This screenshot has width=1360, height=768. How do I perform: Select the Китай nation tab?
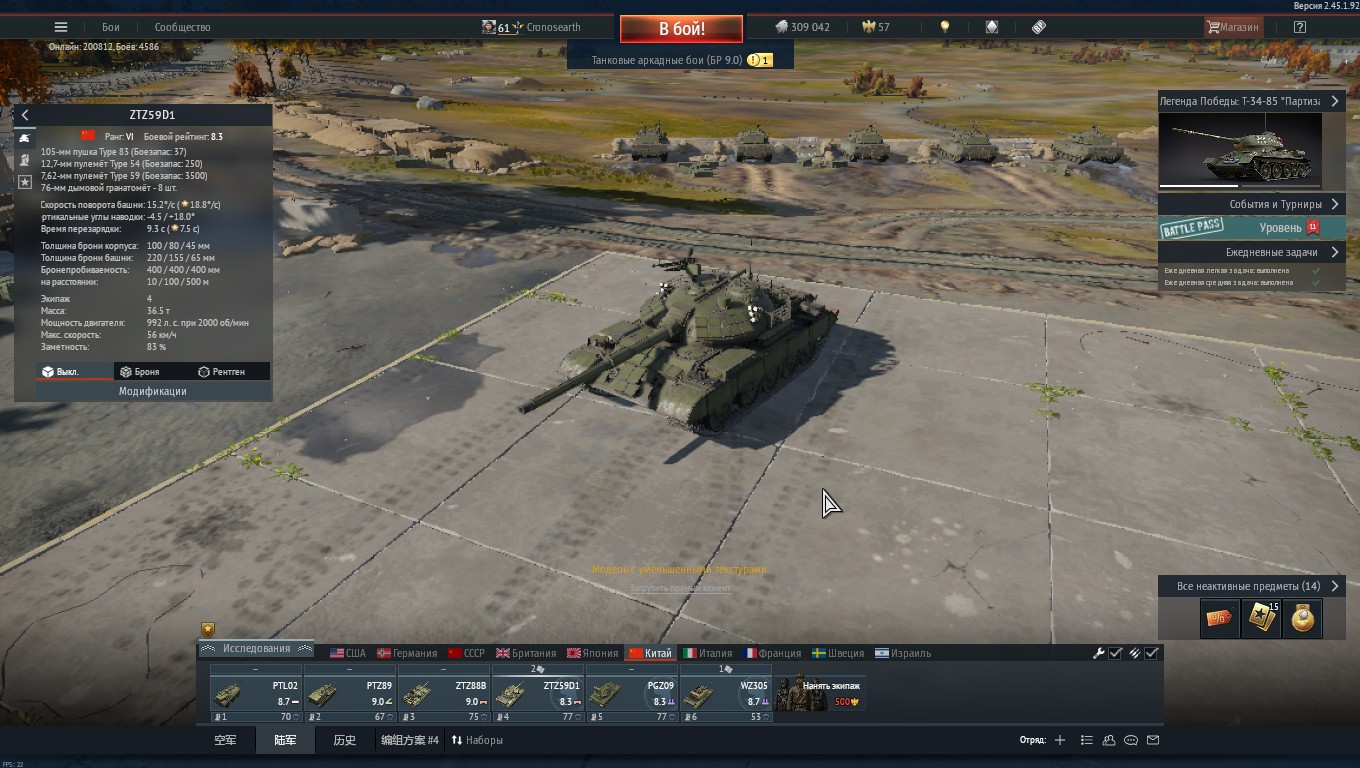coord(650,653)
